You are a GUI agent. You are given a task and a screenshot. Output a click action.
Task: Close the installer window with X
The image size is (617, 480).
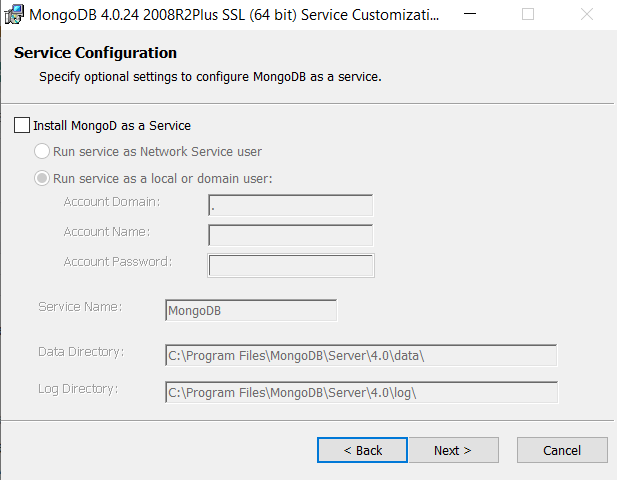[587, 15]
